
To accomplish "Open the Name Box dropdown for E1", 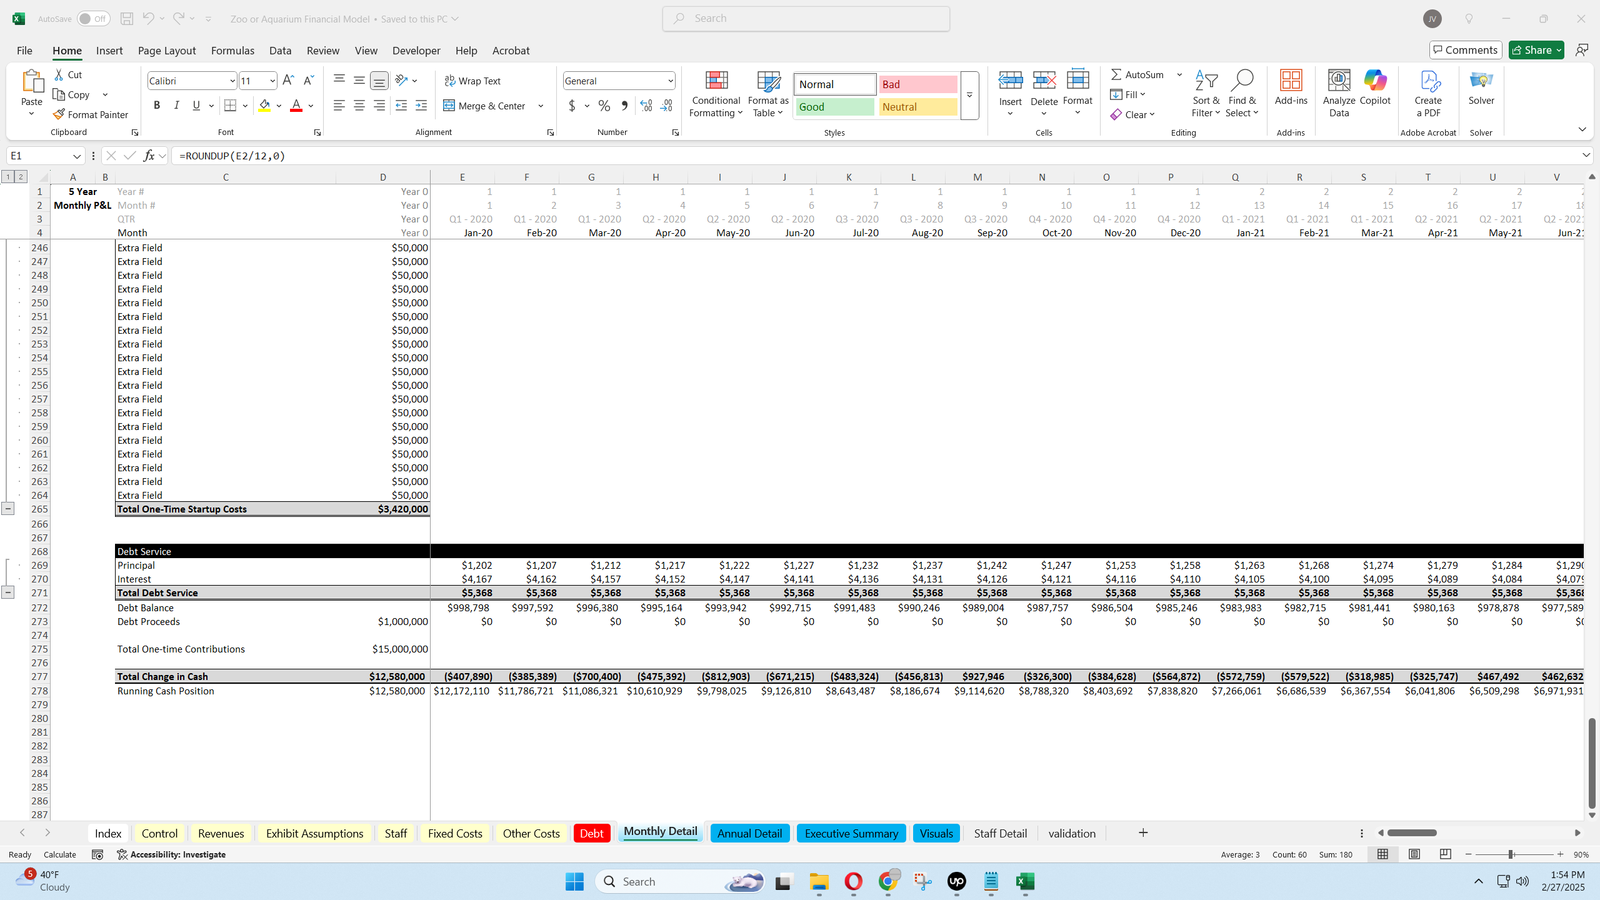I will point(76,156).
